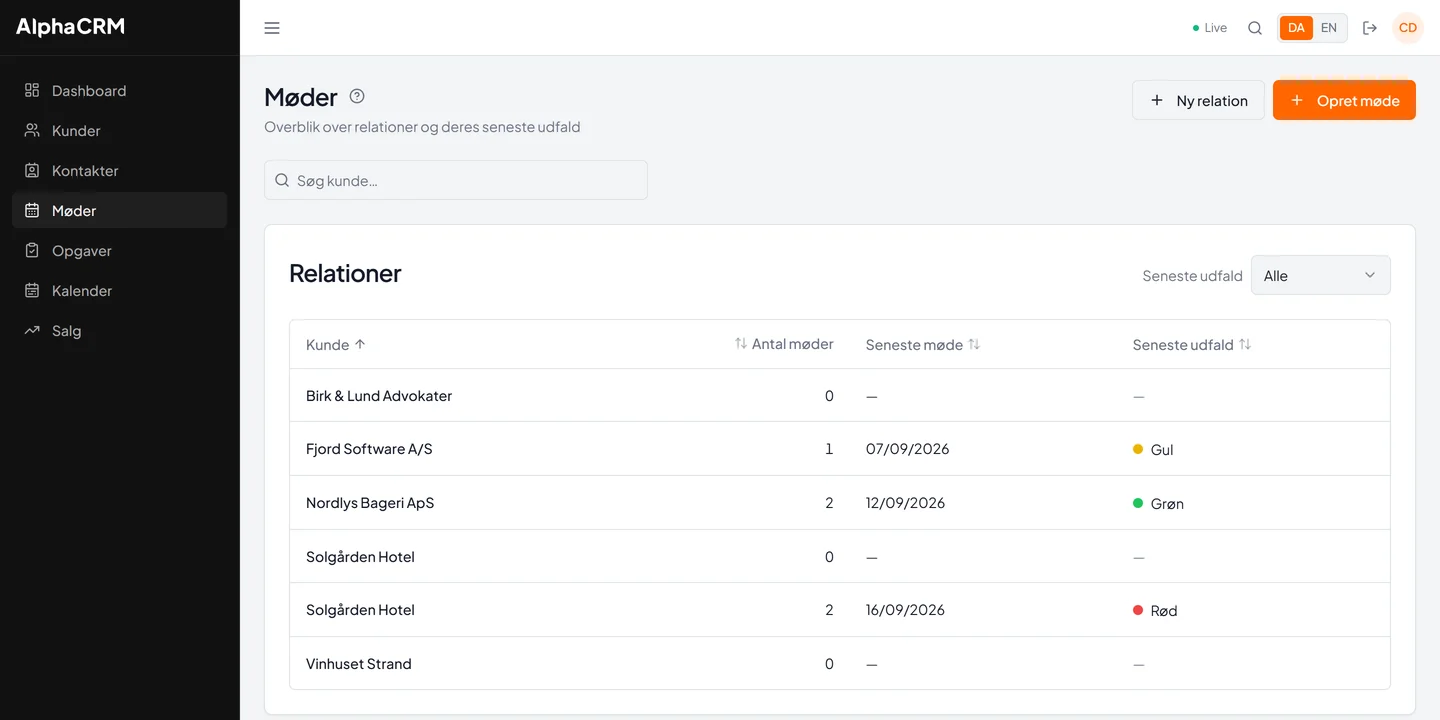Select the Nordlys Bageri ApS row
This screenshot has height=720, width=1440.
click(x=840, y=503)
